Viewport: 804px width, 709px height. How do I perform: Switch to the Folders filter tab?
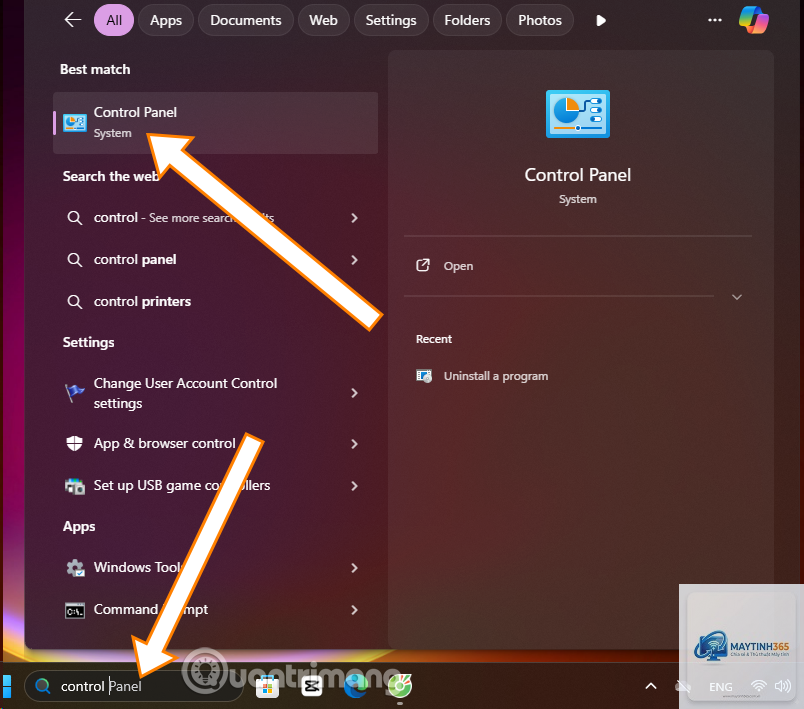click(467, 20)
